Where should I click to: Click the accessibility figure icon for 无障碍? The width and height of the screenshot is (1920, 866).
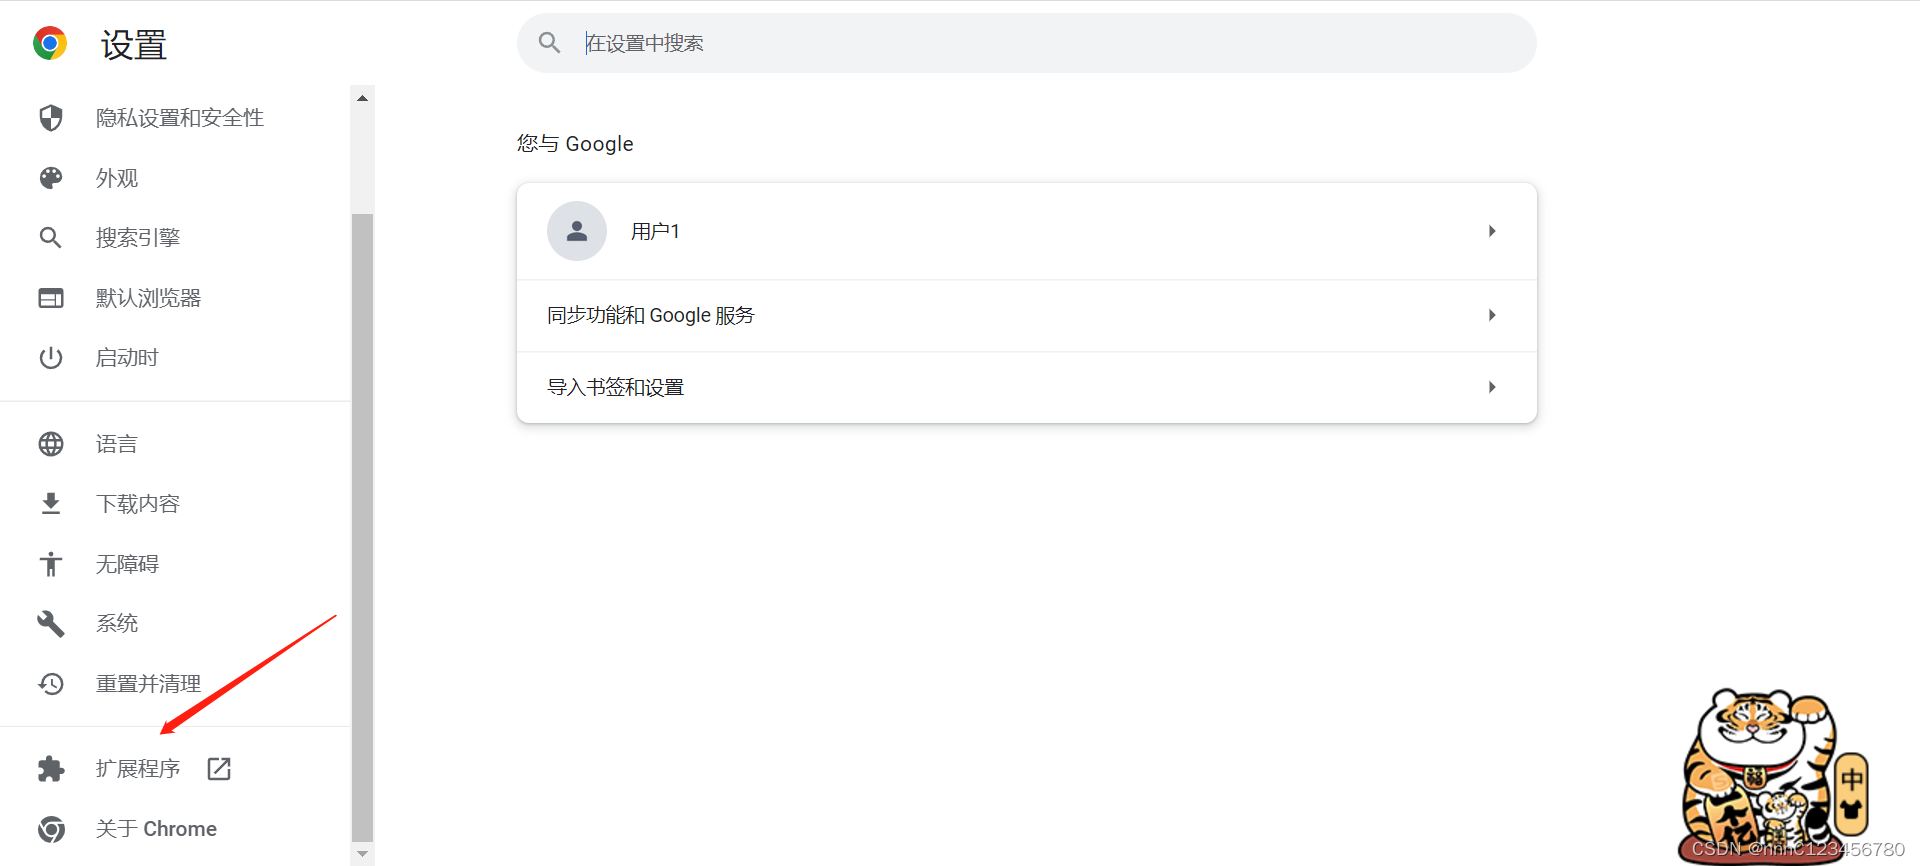[51, 564]
